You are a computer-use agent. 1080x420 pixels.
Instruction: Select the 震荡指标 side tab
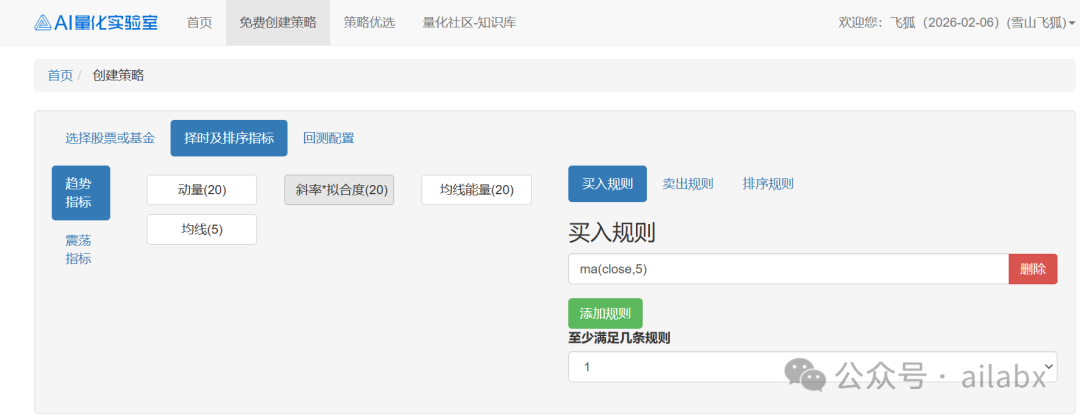tap(78, 249)
